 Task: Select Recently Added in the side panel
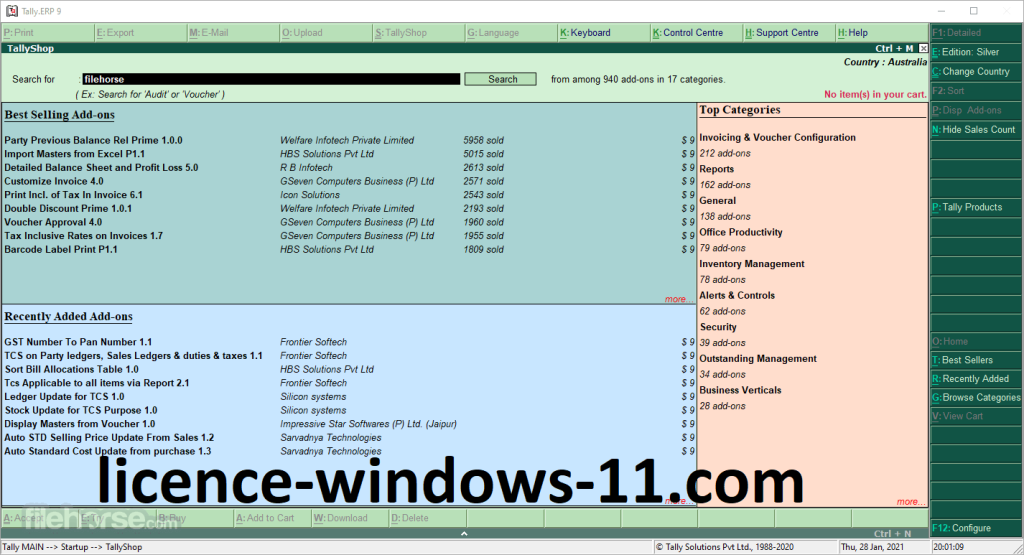click(974, 379)
